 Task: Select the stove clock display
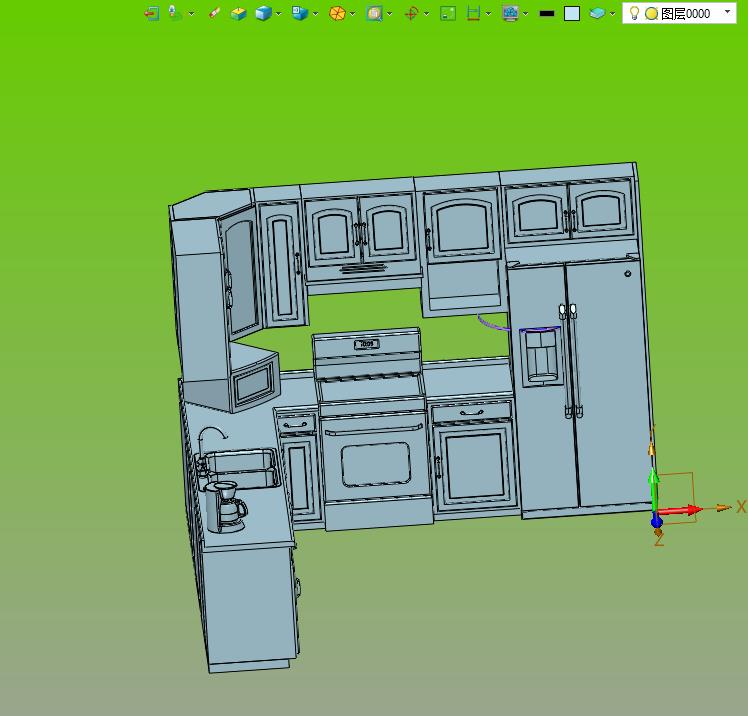point(367,344)
